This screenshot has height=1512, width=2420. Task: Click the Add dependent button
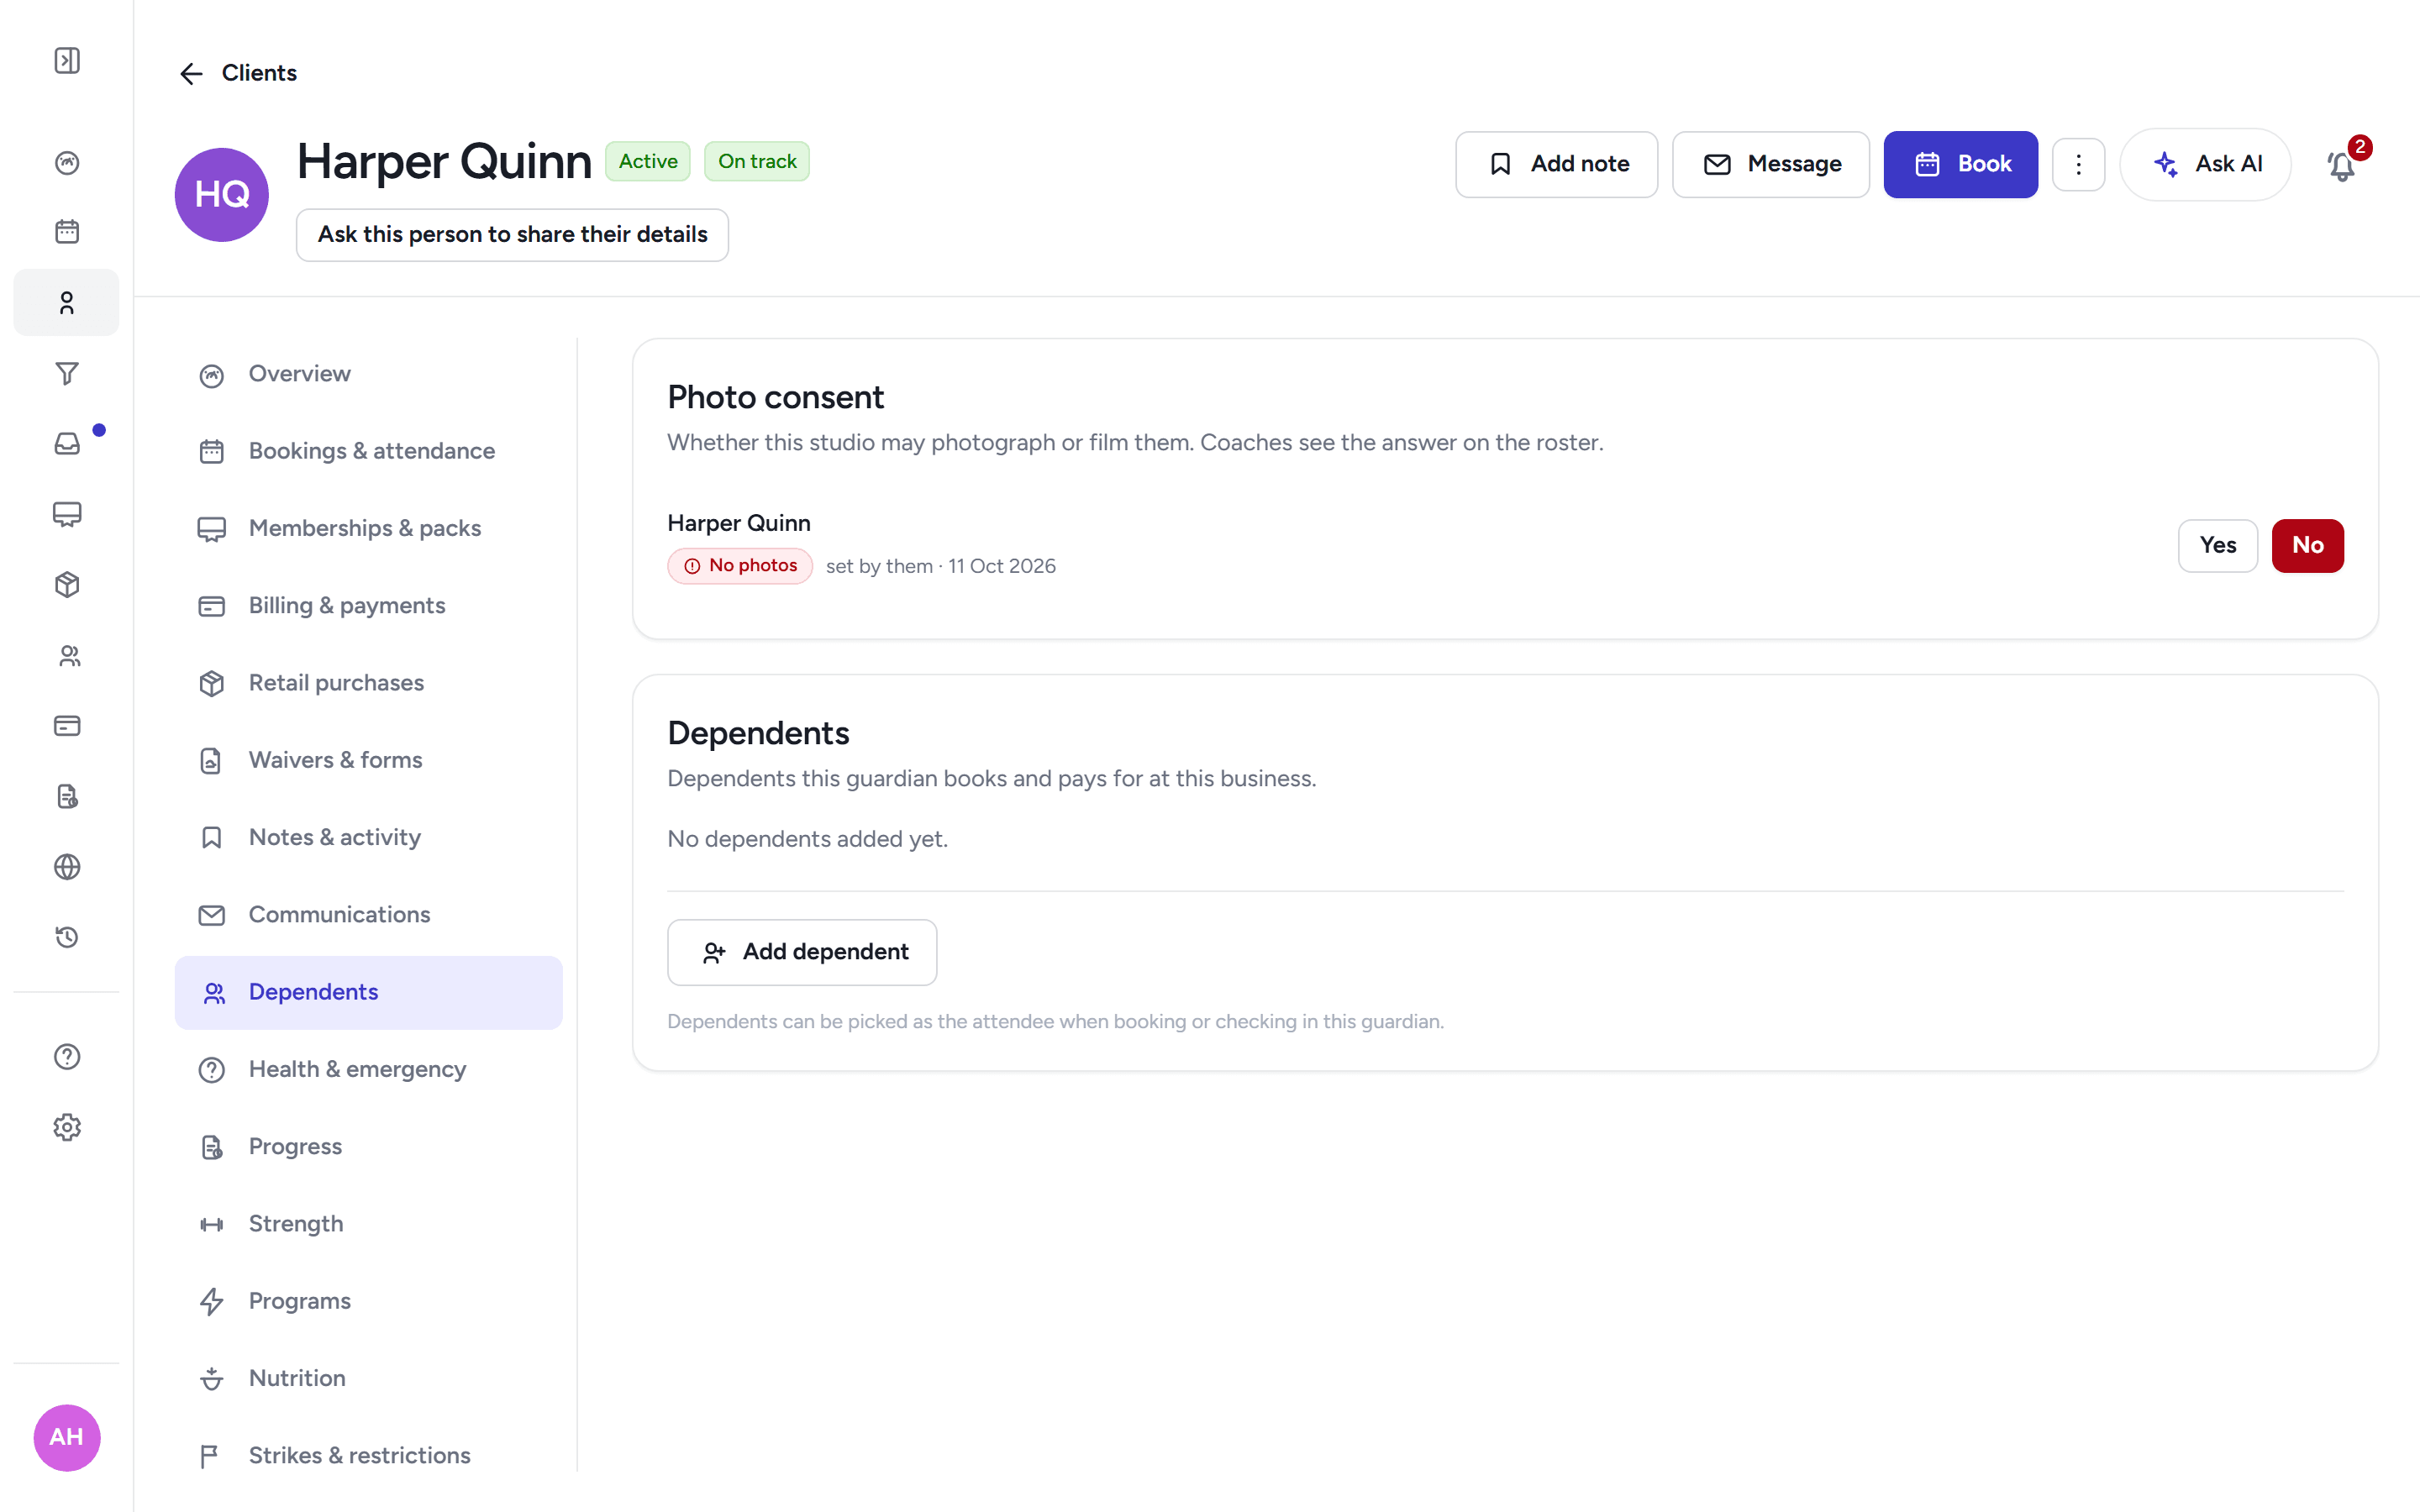802,952
